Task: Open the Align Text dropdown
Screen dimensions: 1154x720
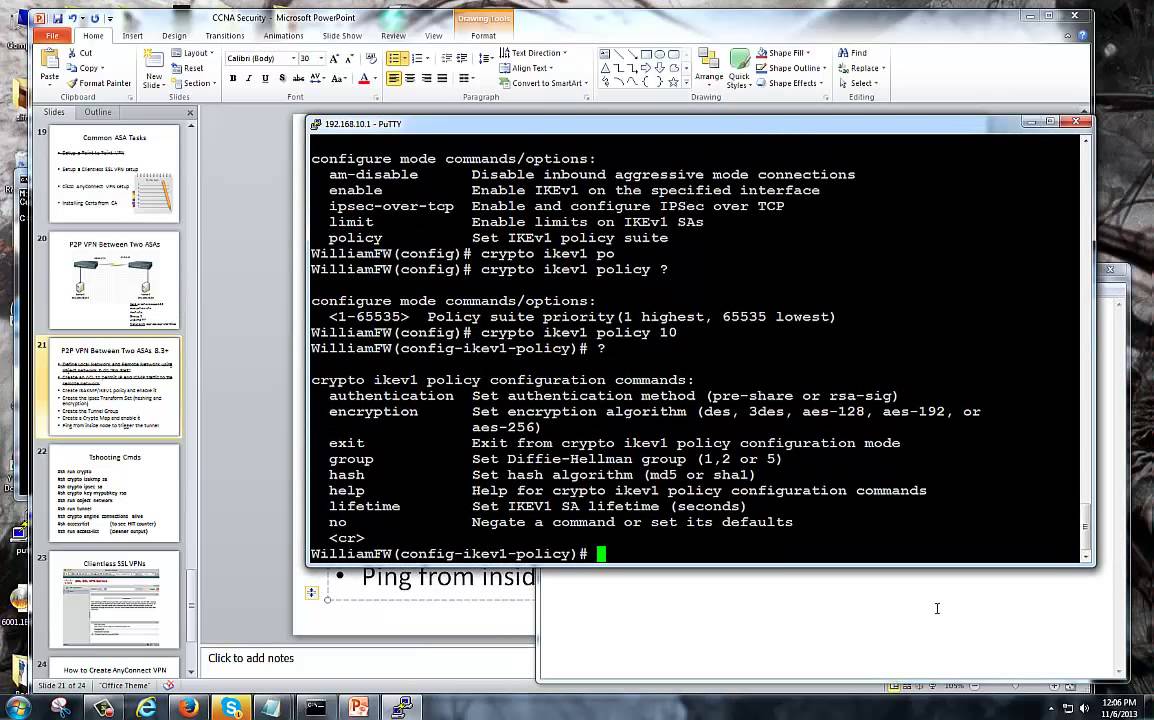Action: click(x=526, y=68)
